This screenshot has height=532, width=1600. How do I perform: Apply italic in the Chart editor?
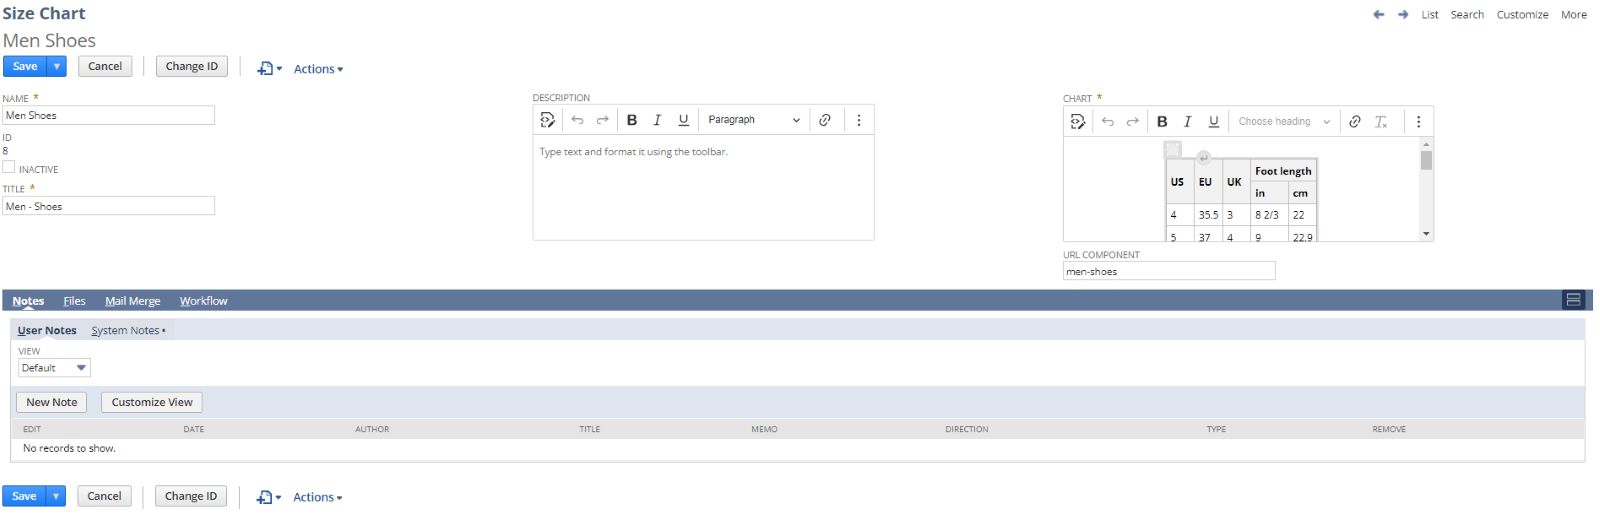tap(1187, 122)
